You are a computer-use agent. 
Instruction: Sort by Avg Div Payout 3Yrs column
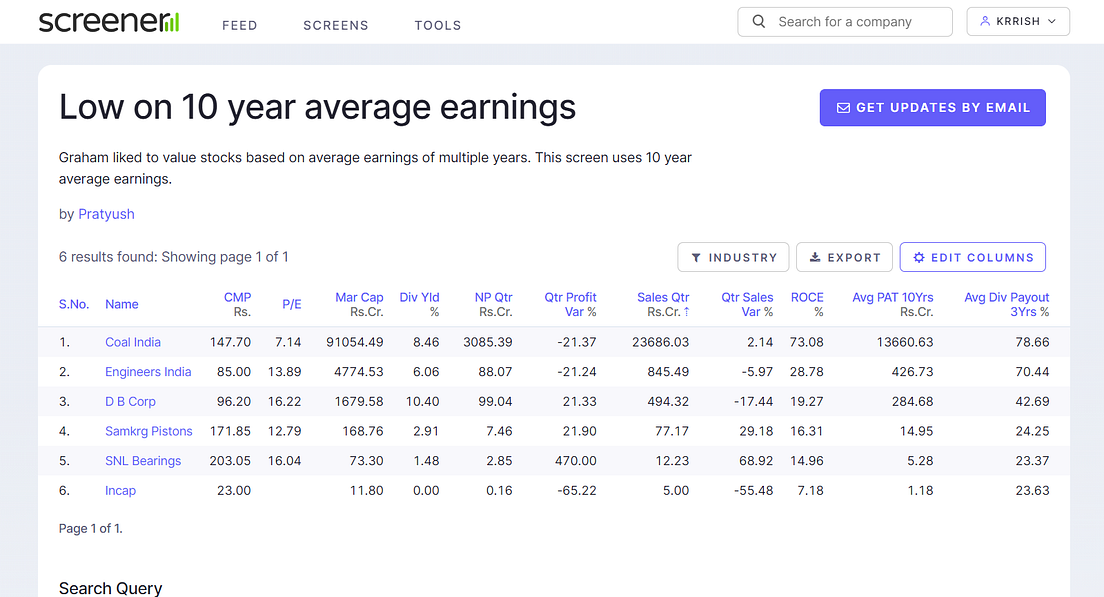(x=1007, y=304)
